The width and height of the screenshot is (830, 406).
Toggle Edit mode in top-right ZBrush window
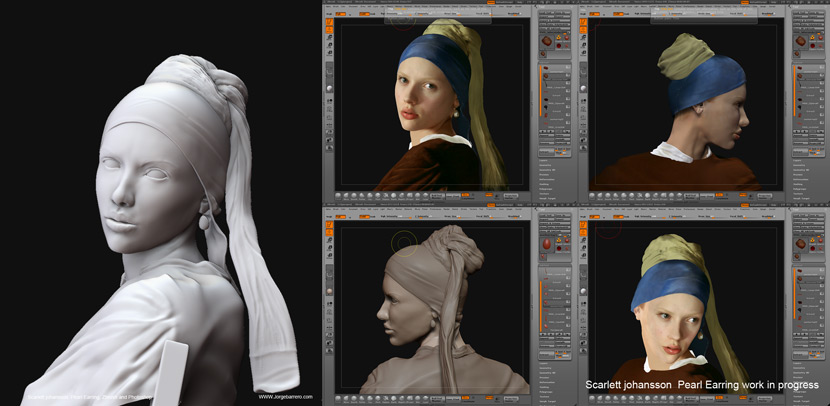583,22
